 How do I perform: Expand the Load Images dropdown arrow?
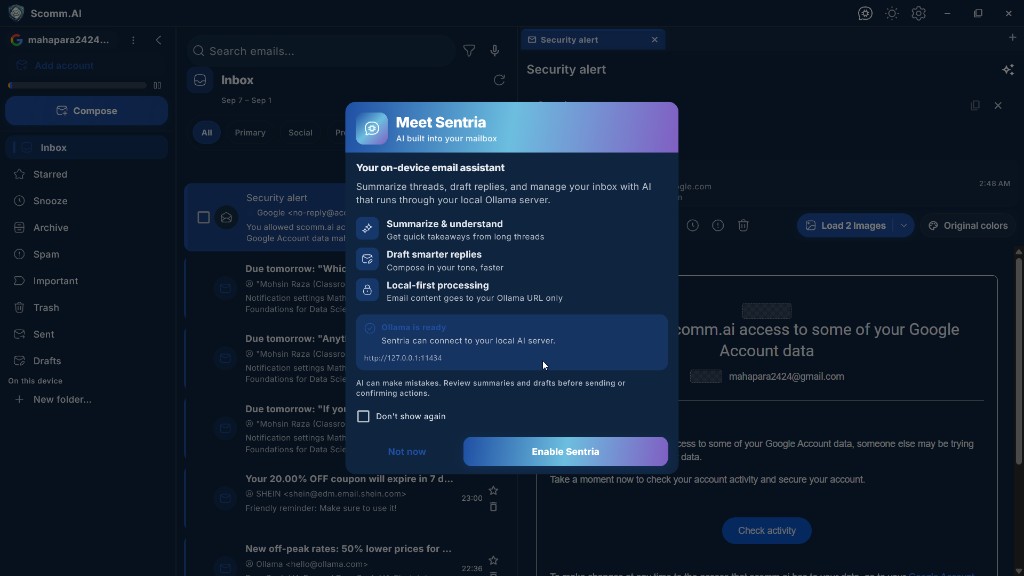(904, 225)
